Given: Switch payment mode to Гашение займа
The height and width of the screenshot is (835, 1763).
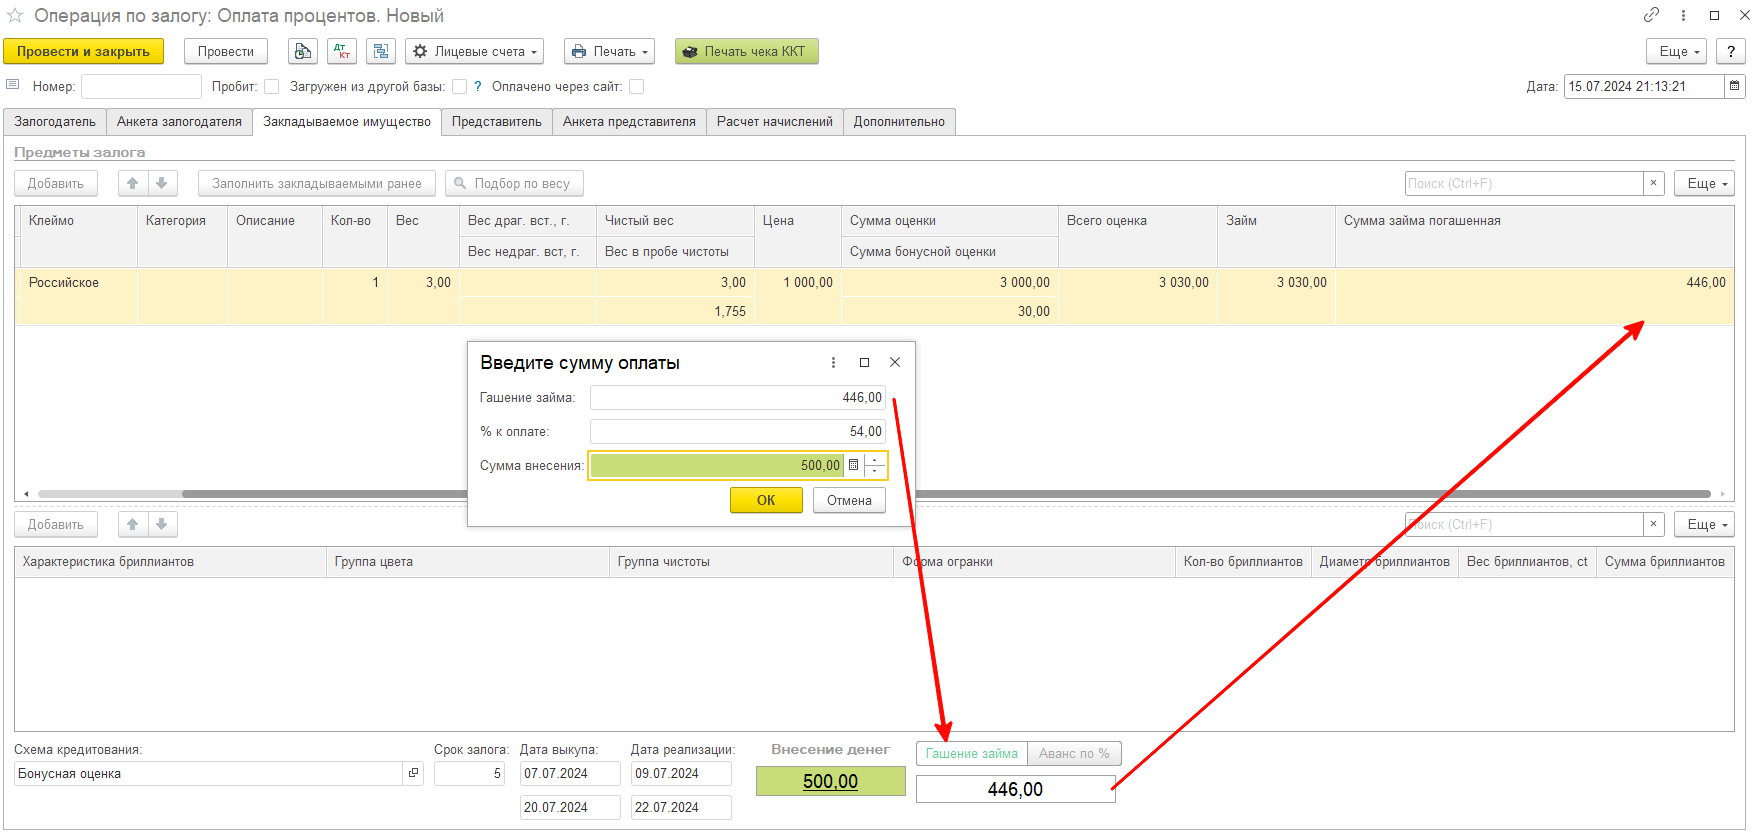Looking at the screenshot, I should pos(972,753).
